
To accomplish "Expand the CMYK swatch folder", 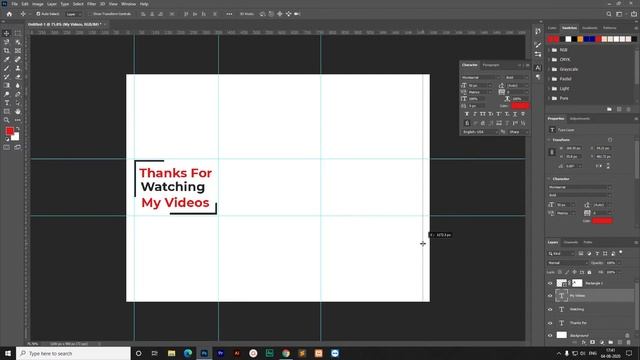I will coord(549,60).
